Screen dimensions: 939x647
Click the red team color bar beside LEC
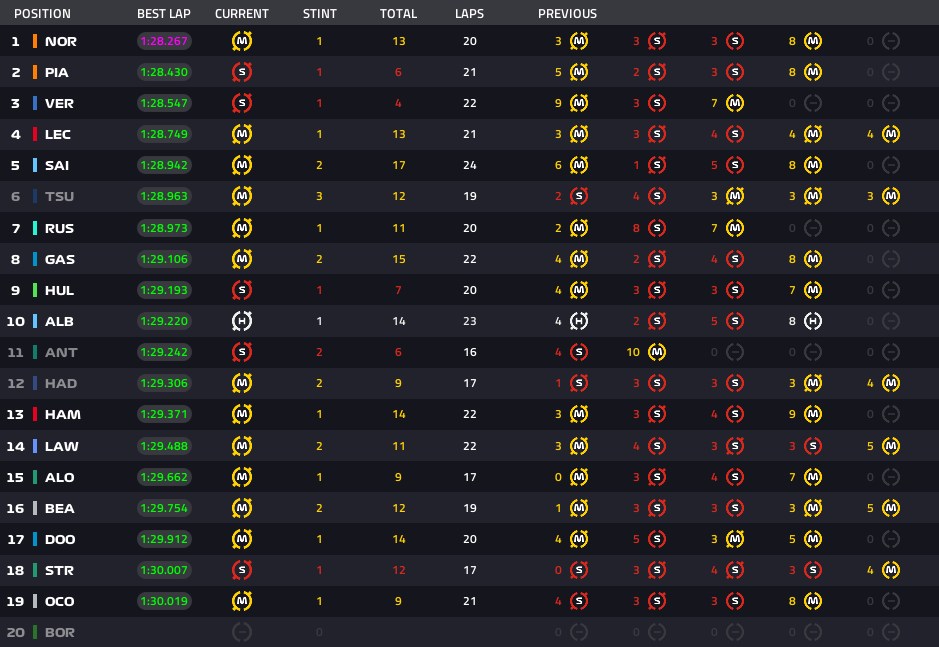(x=35, y=134)
